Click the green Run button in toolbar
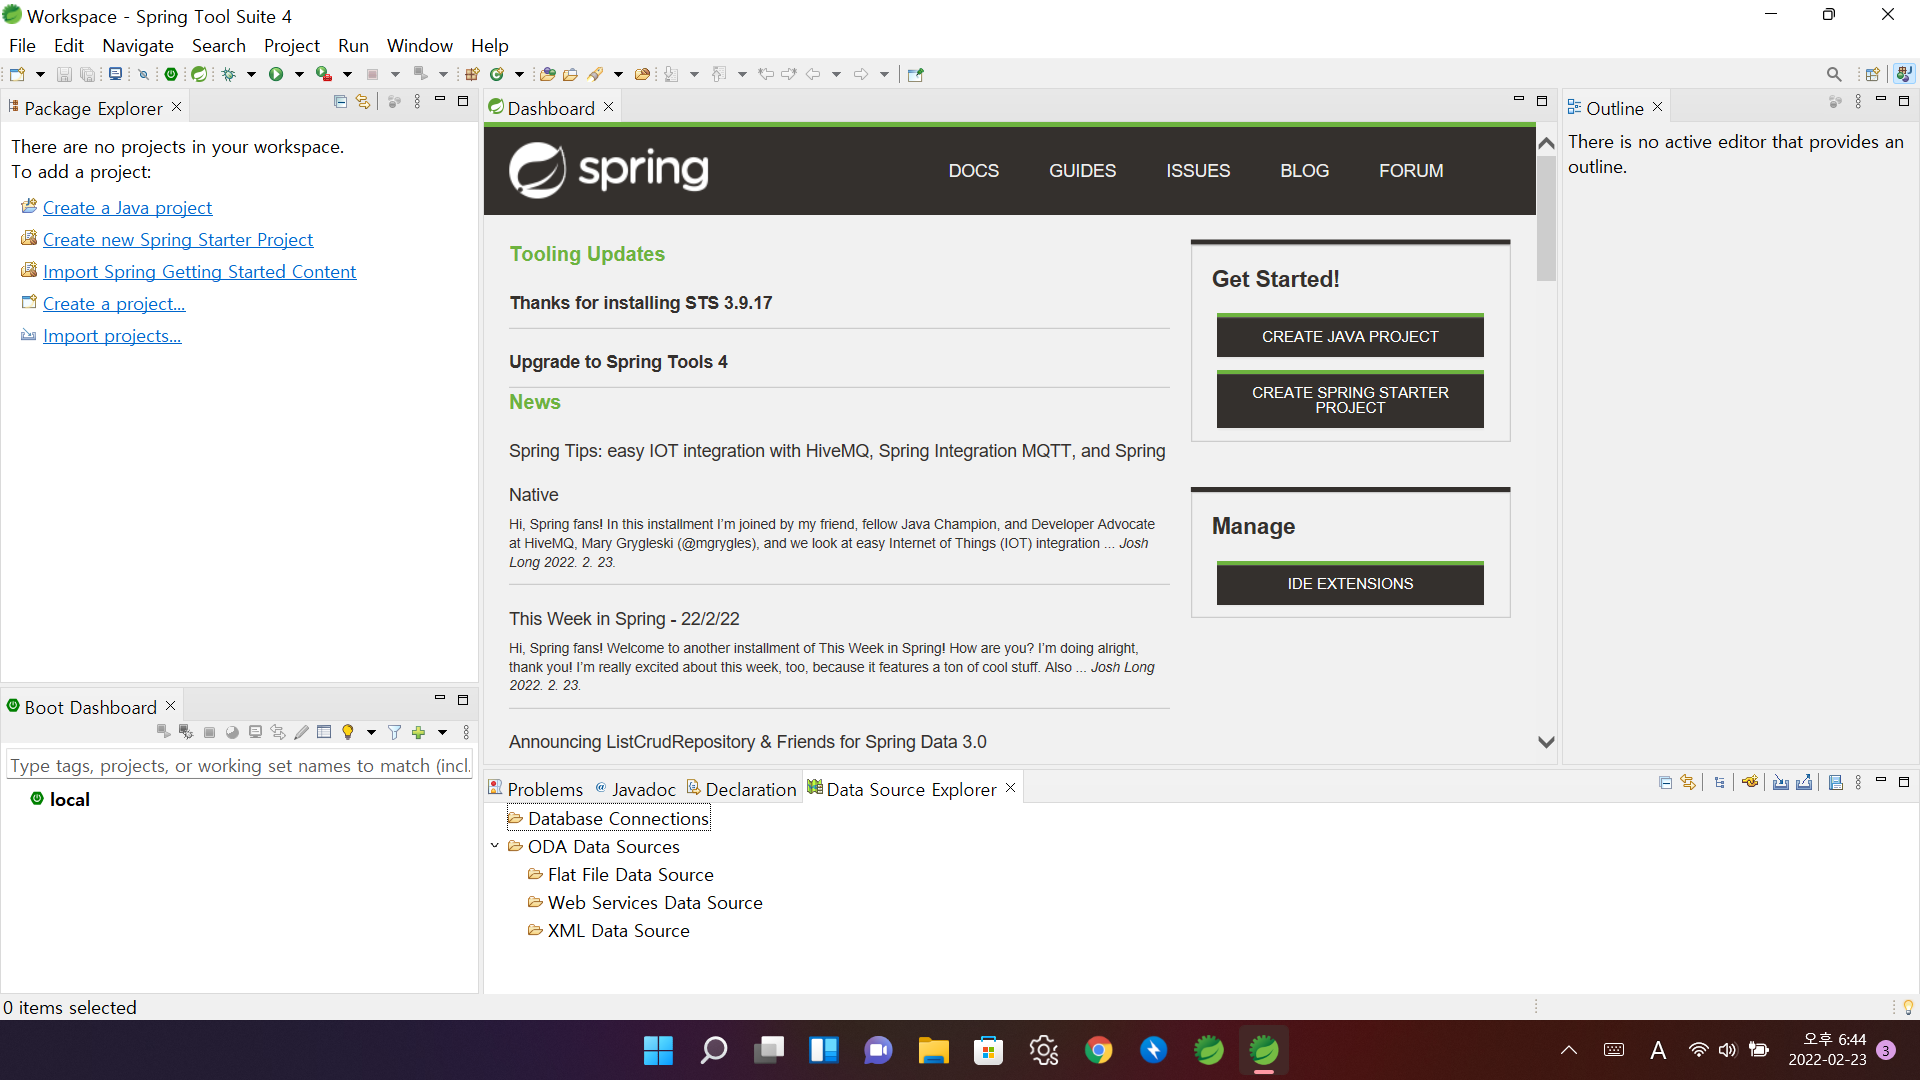This screenshot has width=1920, height=1080. (276, 74)
